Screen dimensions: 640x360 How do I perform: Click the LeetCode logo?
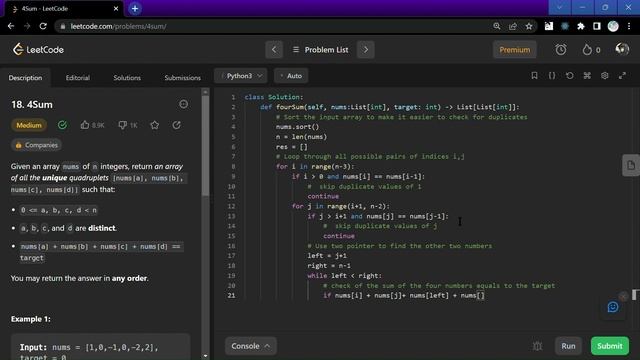[x=38, y=49]
